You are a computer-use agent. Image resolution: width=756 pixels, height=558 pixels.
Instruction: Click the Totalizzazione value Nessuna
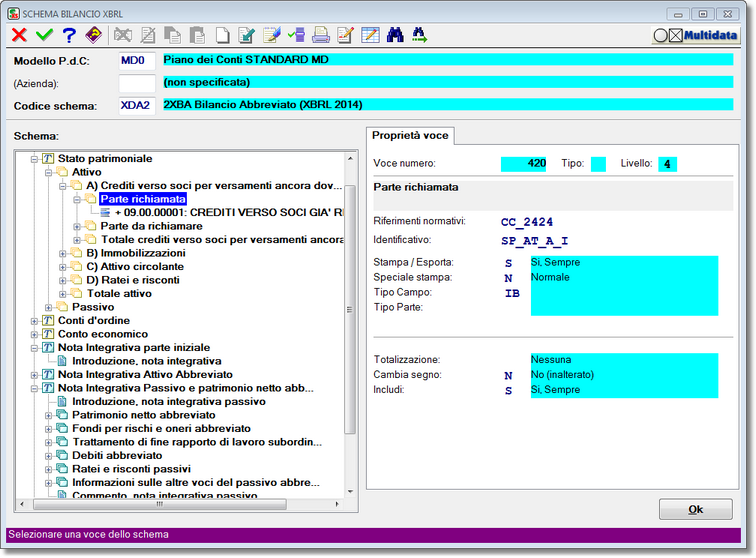[551, 360]
